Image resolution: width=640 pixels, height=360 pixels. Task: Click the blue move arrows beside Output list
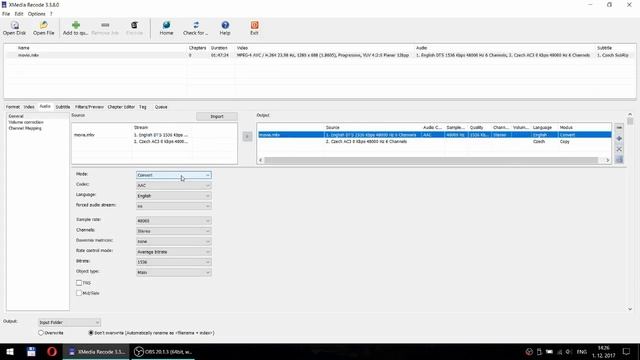(619, 139)
